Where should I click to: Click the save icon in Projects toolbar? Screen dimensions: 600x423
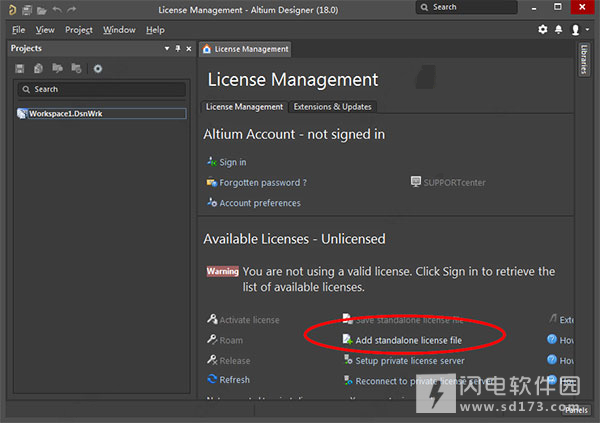click(20, 69)
